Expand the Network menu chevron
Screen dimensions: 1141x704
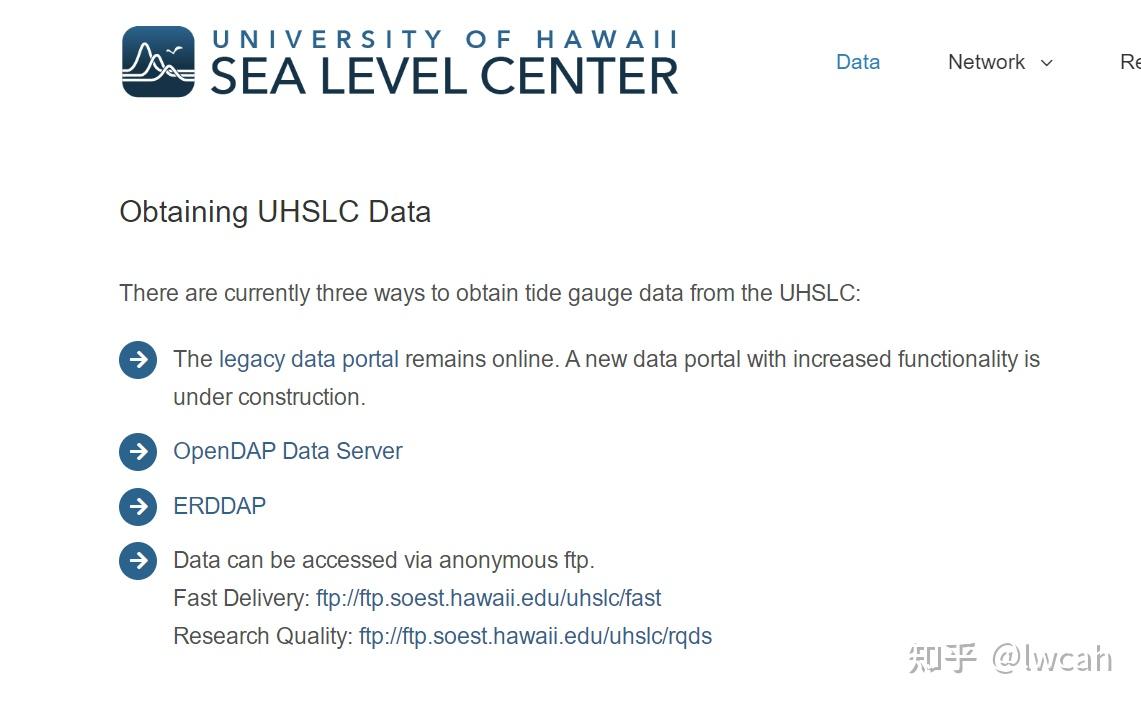pyautogui.click(x=1046, y=63)
